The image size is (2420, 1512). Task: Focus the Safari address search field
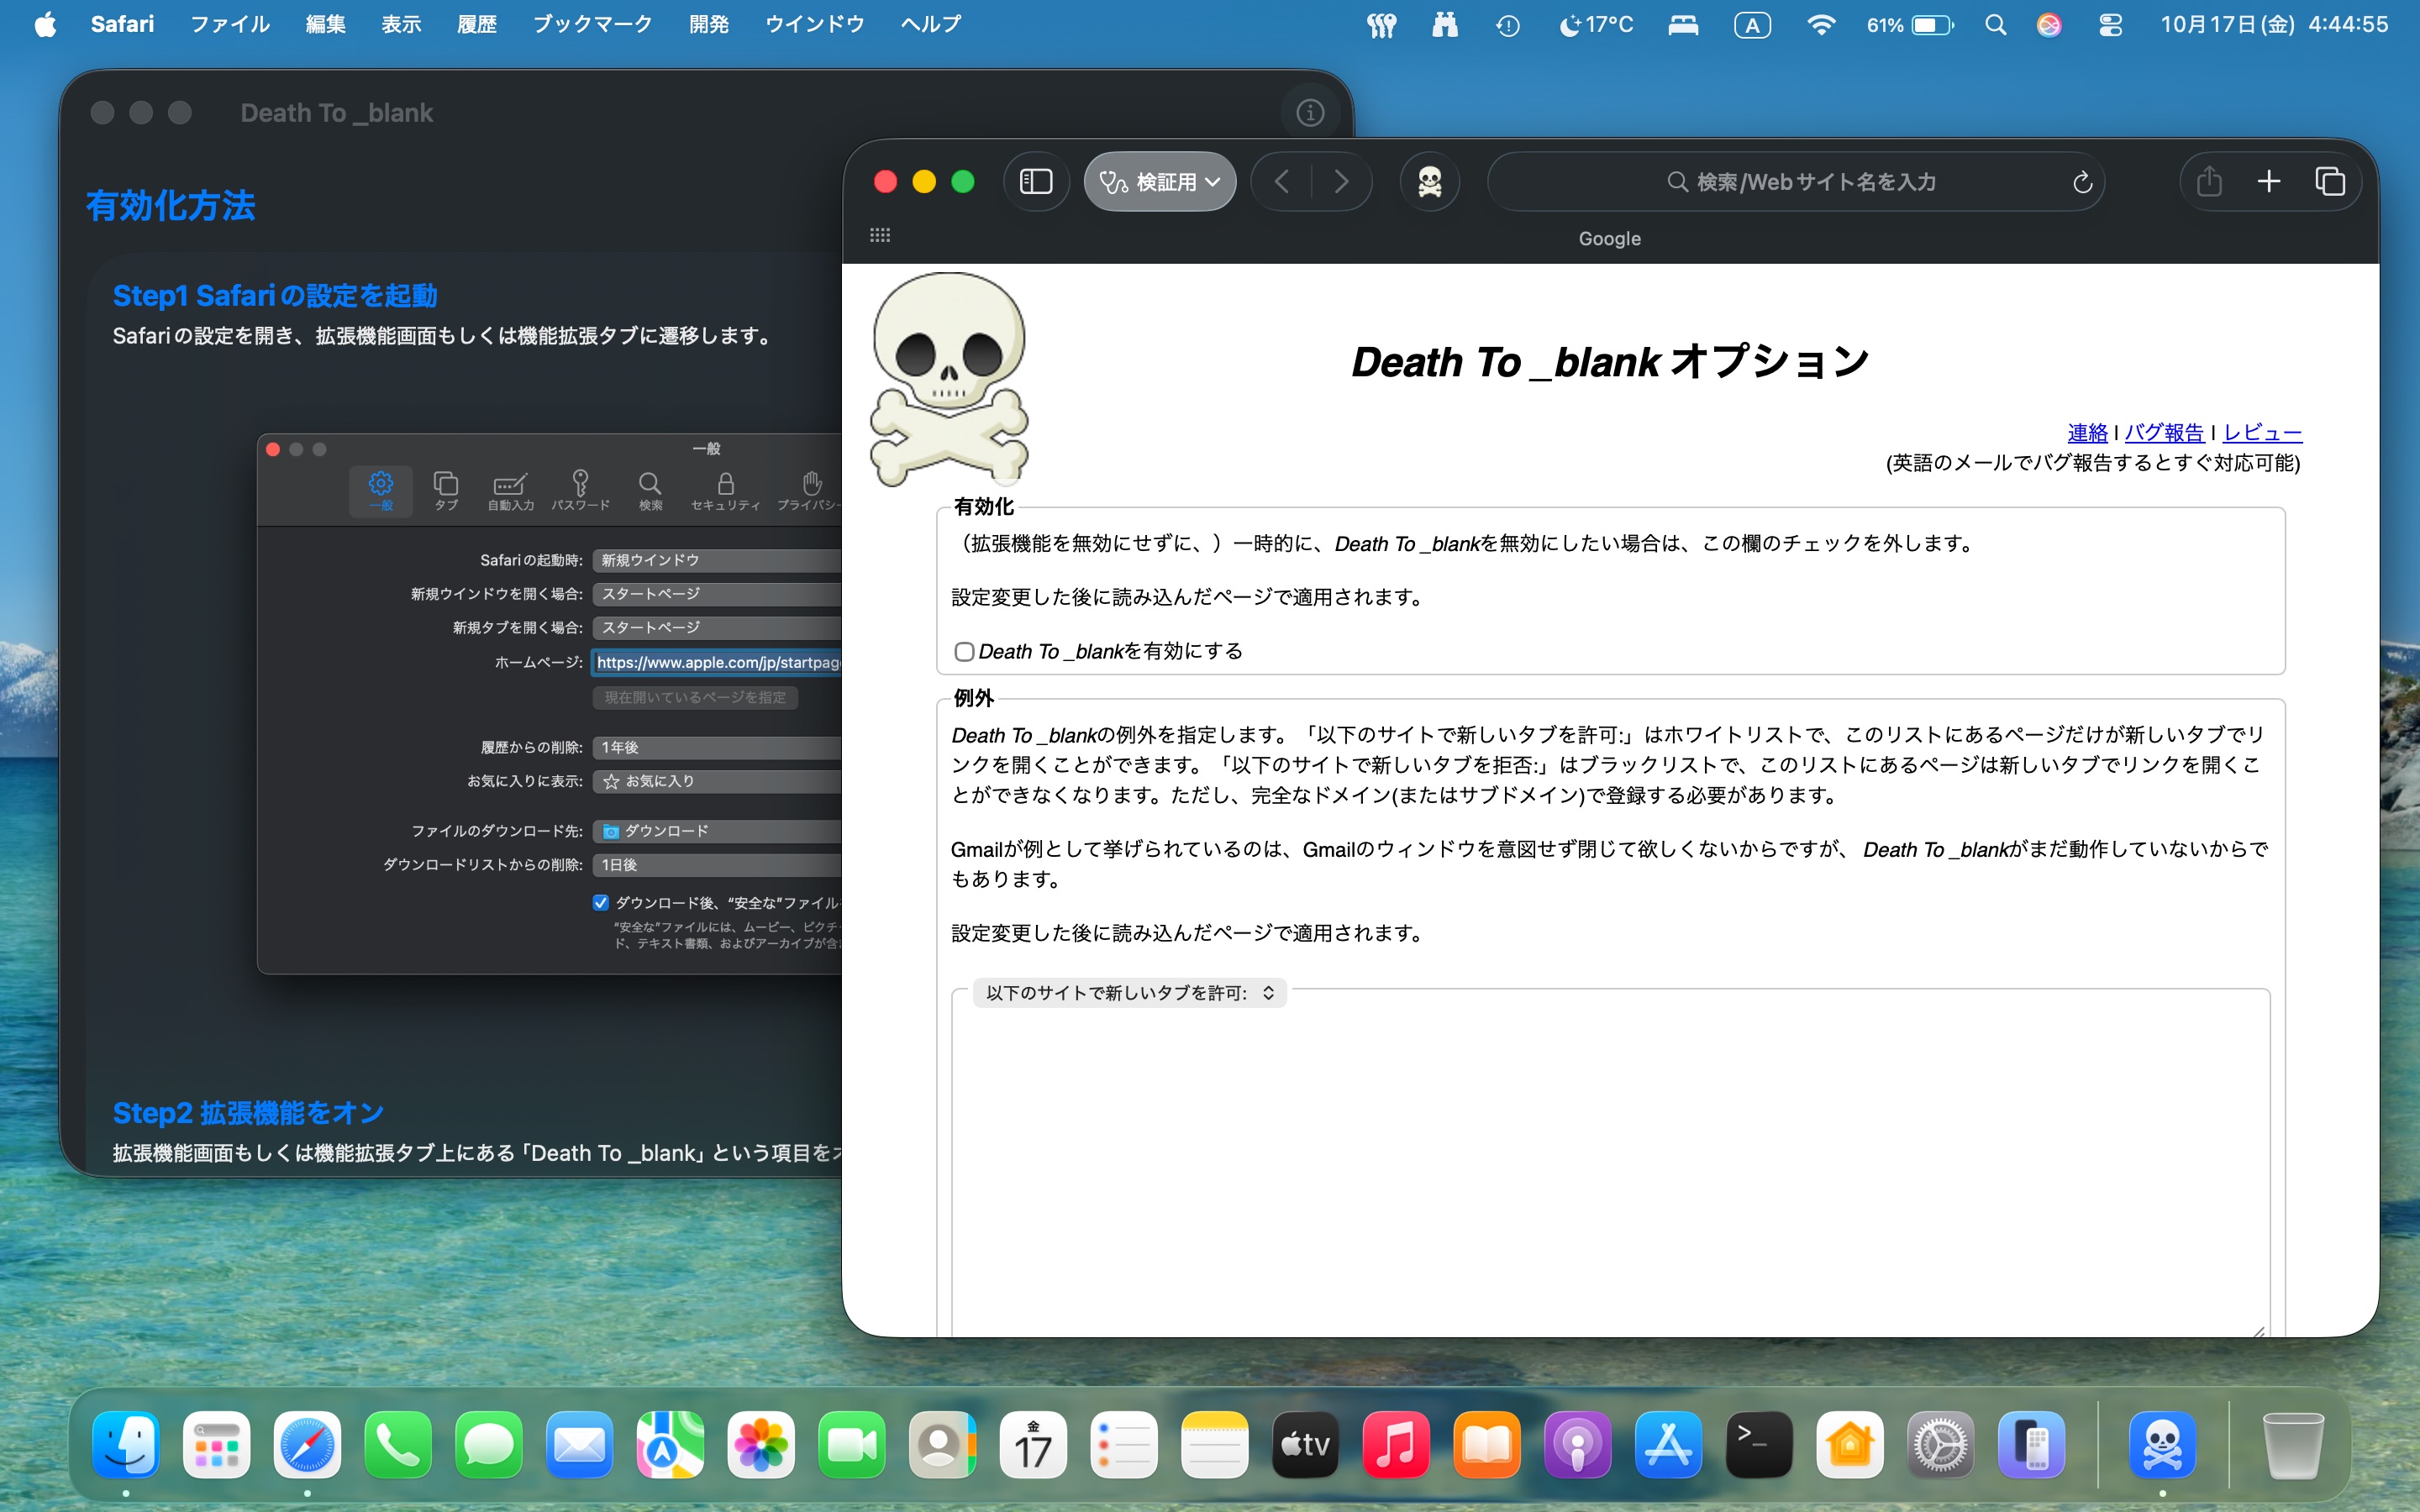click(x=1795, y=182)
